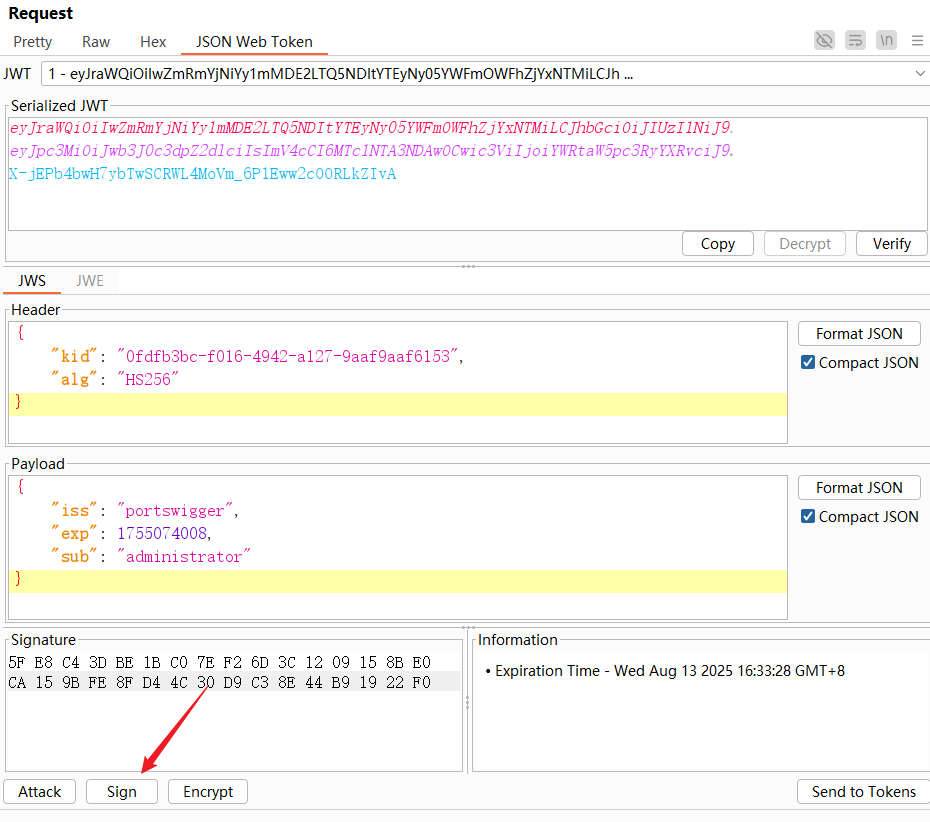The height and width of the screenshot is (822, 930).
Task: Toggle the line wrap icon
Action: (855, 41)
